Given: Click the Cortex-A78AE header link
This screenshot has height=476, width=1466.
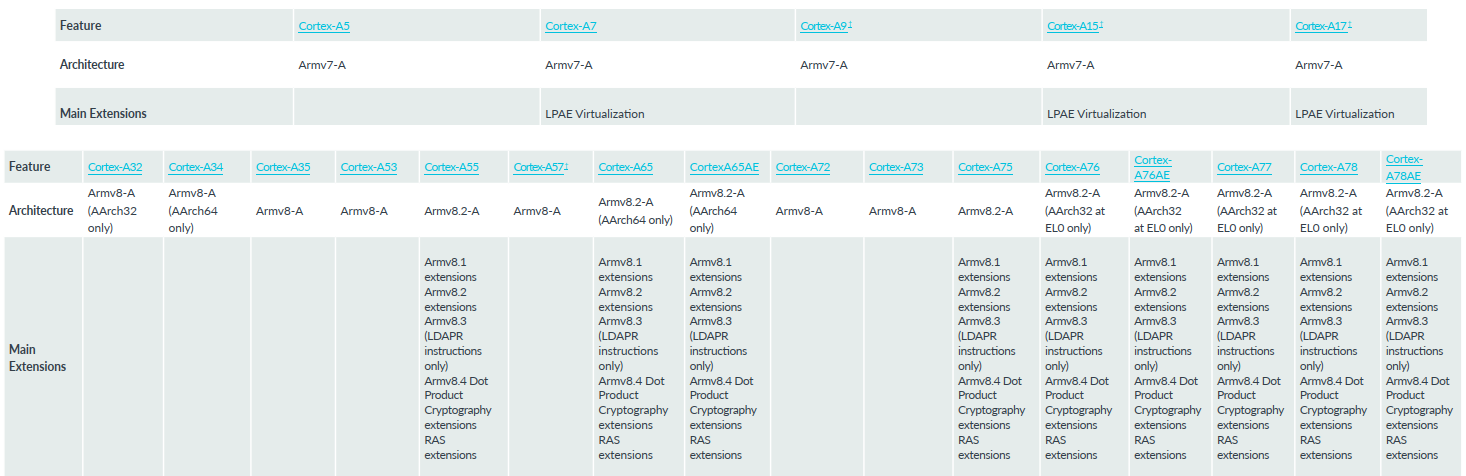Looking at the screenshot, I should [x=1405, y=167].
